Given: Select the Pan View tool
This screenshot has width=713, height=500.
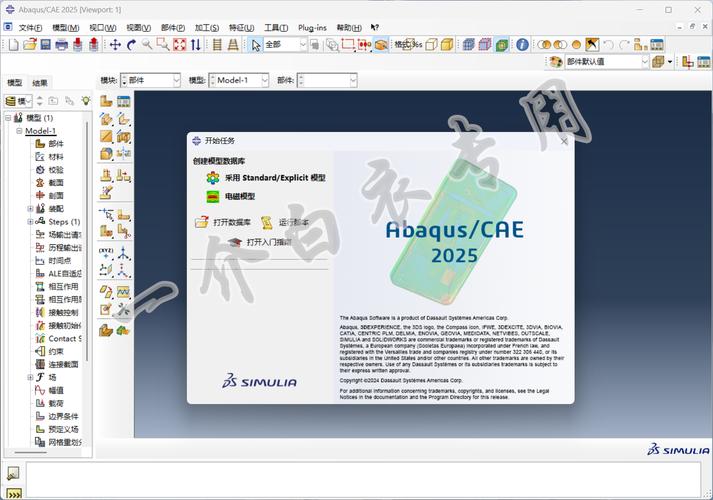Looking at the screenshot, I should (x=115, y=45).
